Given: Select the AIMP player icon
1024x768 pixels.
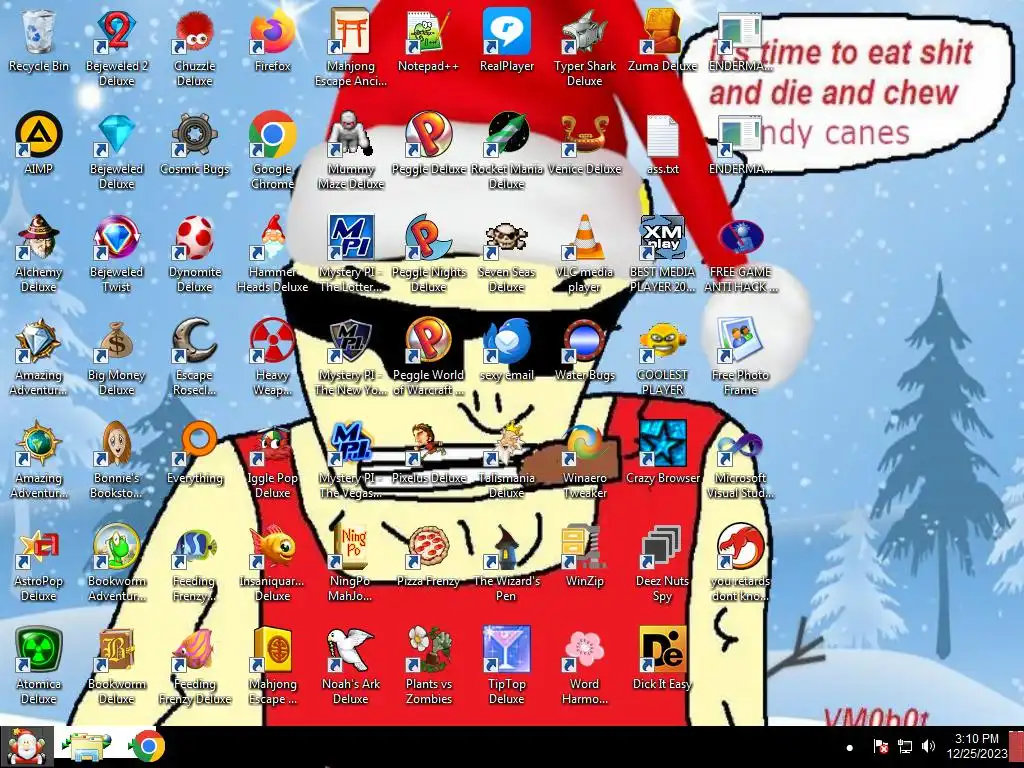Looking at the screenshot, I should (39, 135).
